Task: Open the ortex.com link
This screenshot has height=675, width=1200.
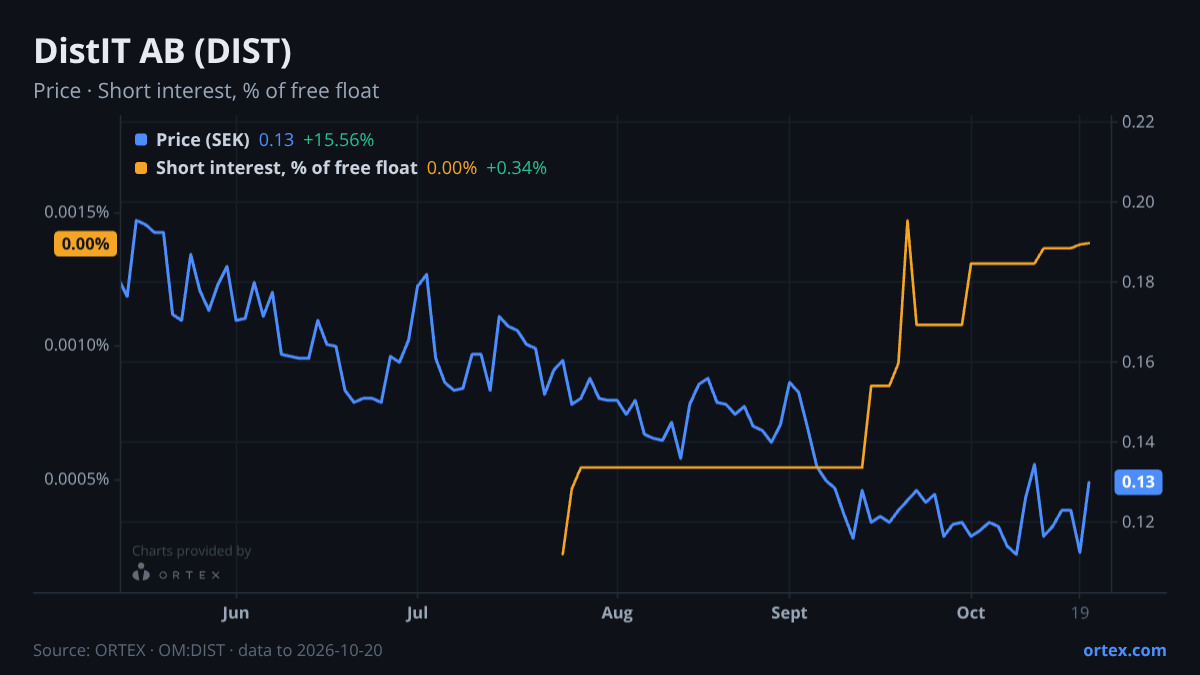Action: [1125, 650]
